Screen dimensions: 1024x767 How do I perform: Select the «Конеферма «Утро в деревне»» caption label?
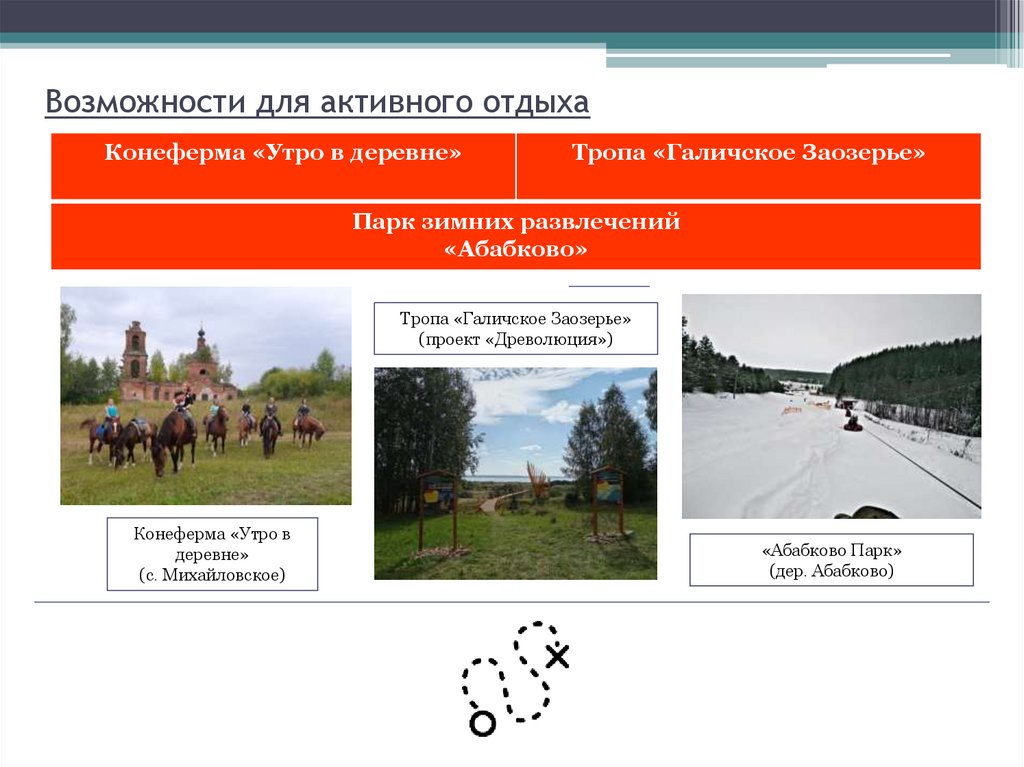pyautogui.click(x=212, y=553)
